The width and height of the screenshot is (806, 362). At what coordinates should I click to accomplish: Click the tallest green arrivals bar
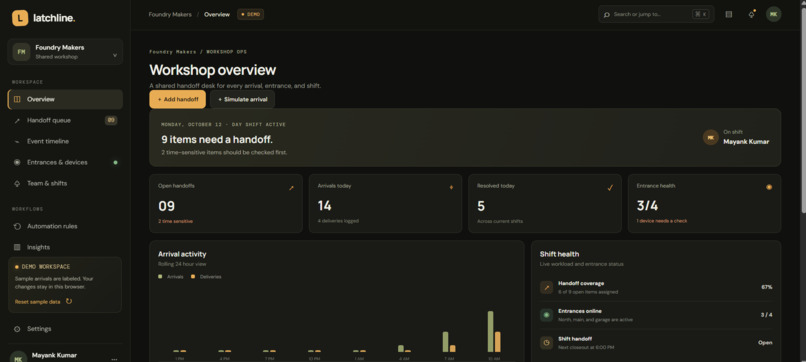pyautogui.click(x=490, y=332)
